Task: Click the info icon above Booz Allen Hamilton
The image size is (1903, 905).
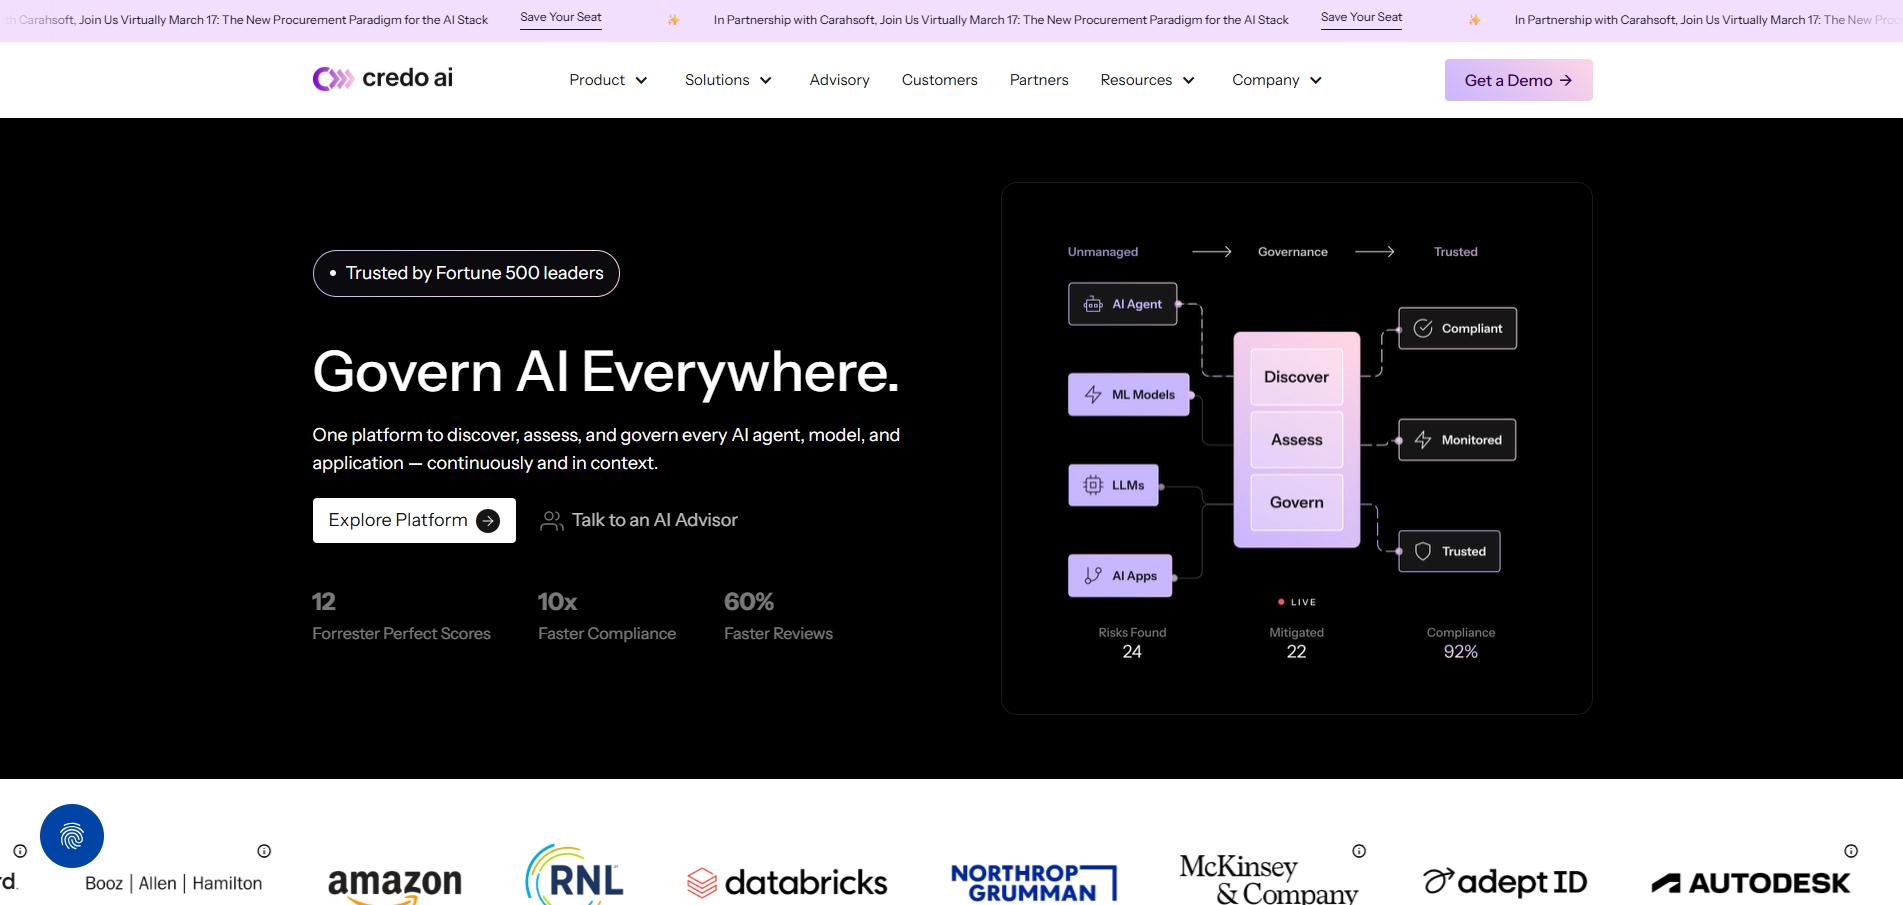Action: click(x=263, y=851)
